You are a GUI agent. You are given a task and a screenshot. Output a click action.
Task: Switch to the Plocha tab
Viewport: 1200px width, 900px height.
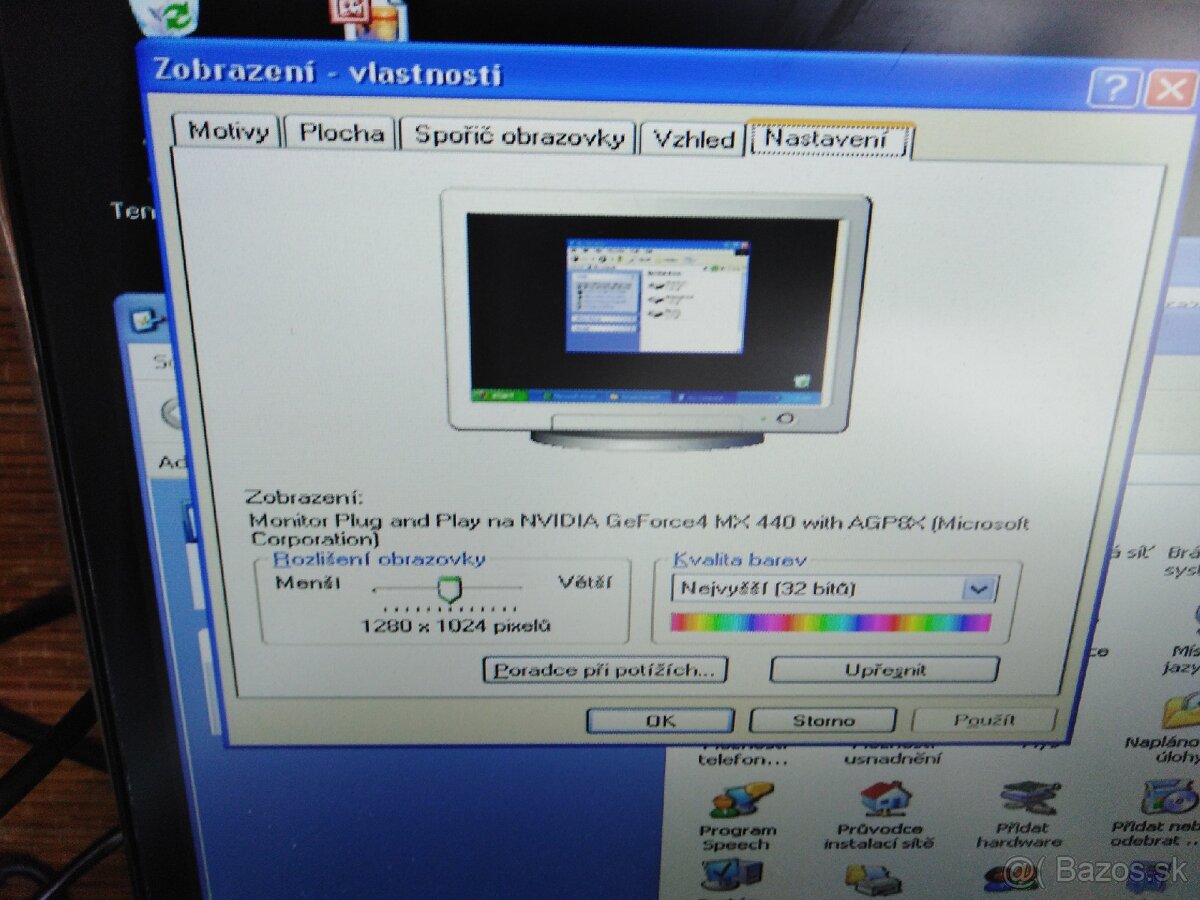click(x=342, y=134)
